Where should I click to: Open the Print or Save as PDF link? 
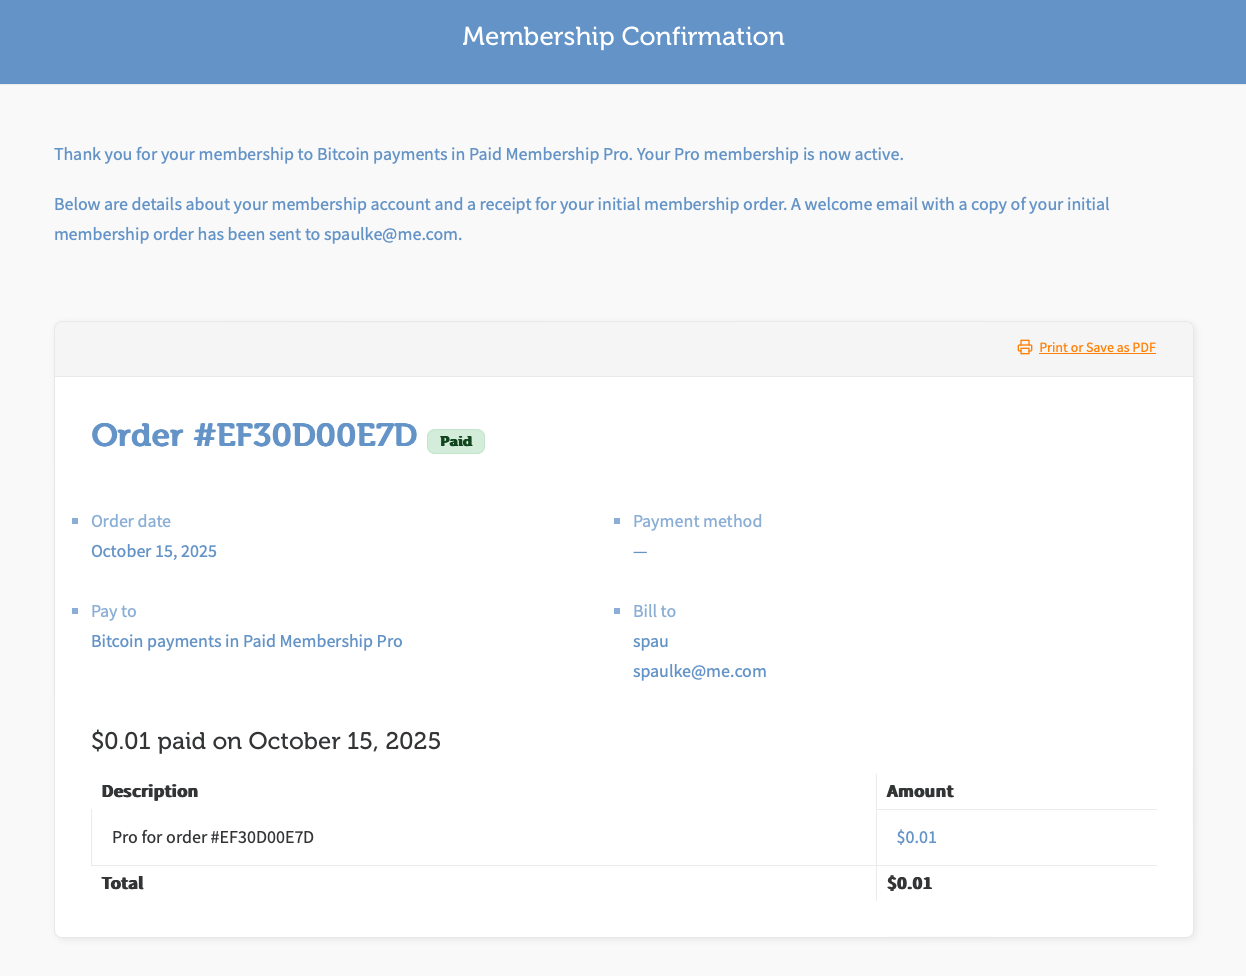(1097, 348)
